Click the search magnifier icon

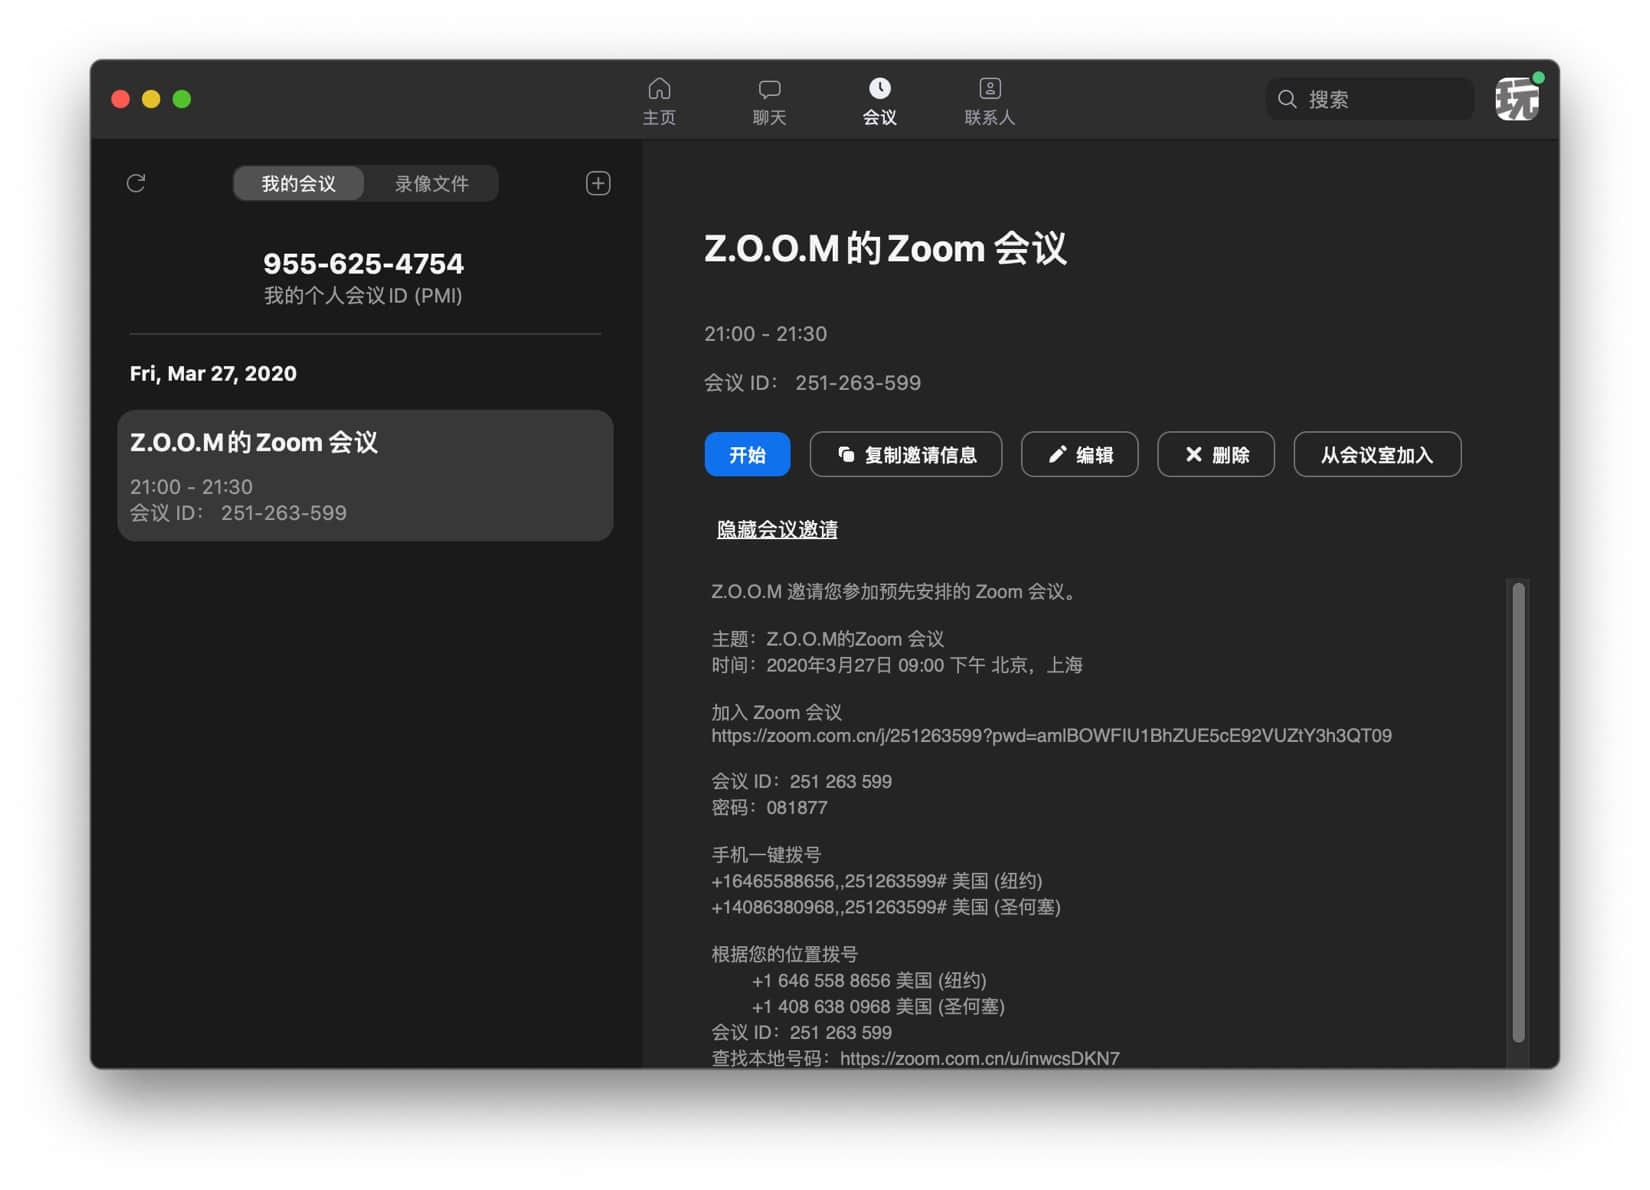click(x=1287, y=99)
